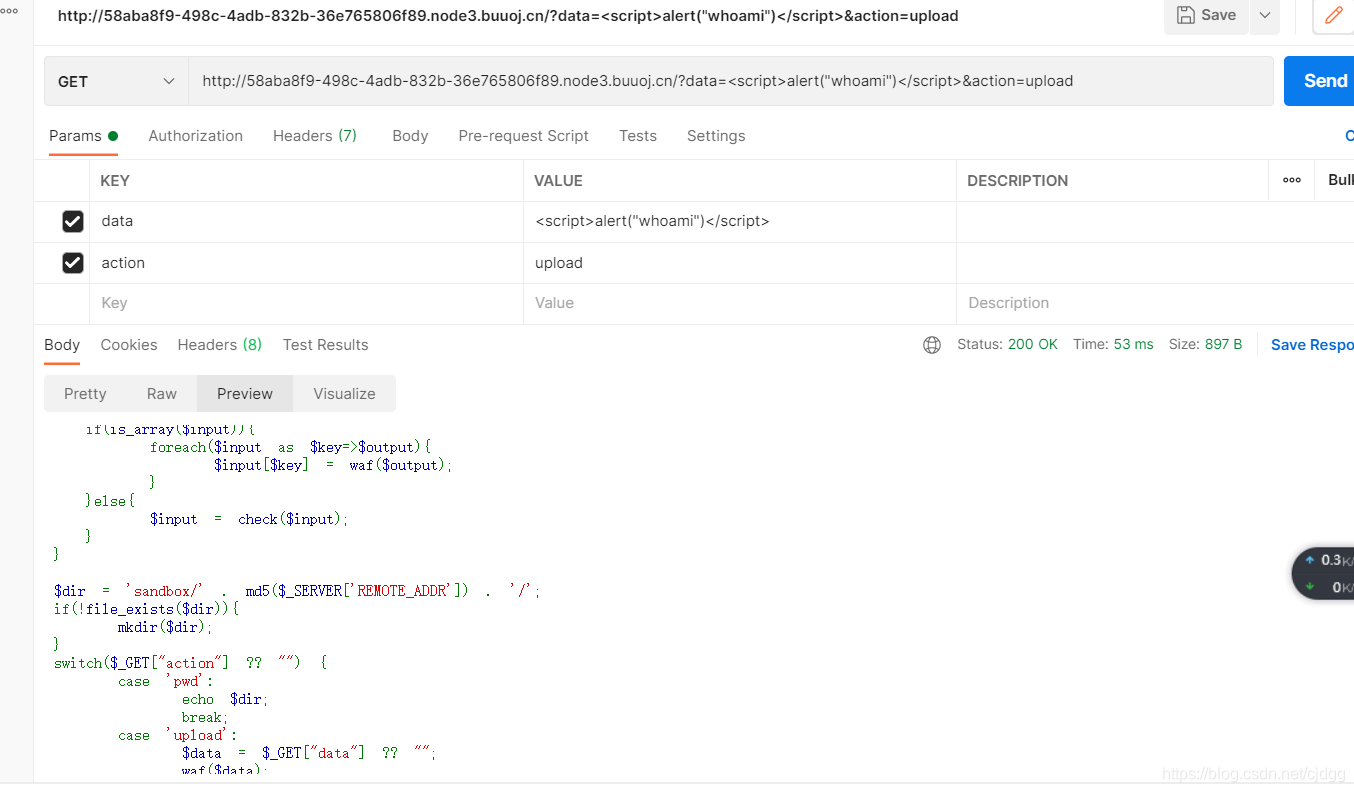The image size is (1354, 792).
Task: Click the KEY column header
Action: click(115, 181)
